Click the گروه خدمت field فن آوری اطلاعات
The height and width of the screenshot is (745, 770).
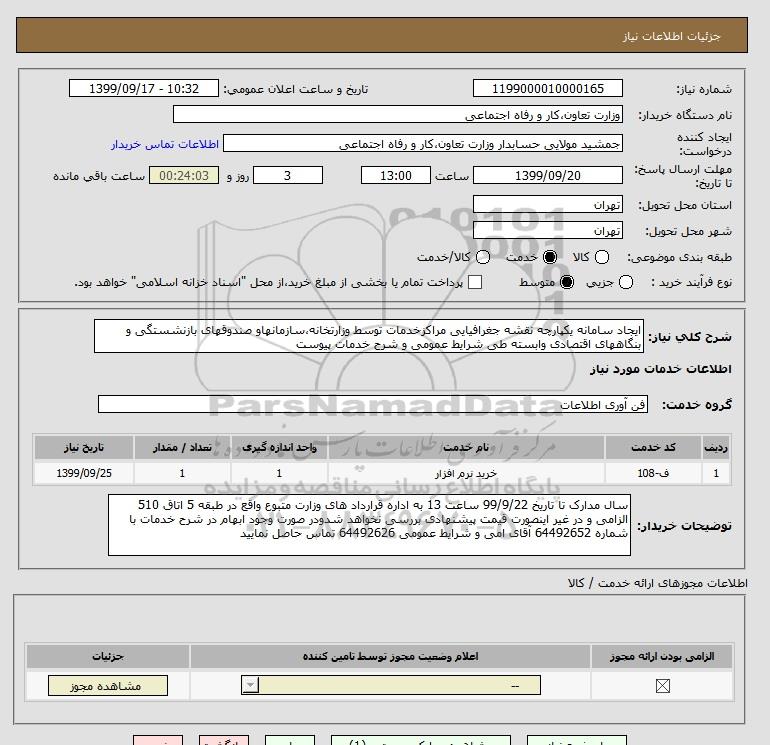click(x=373, y=404)
